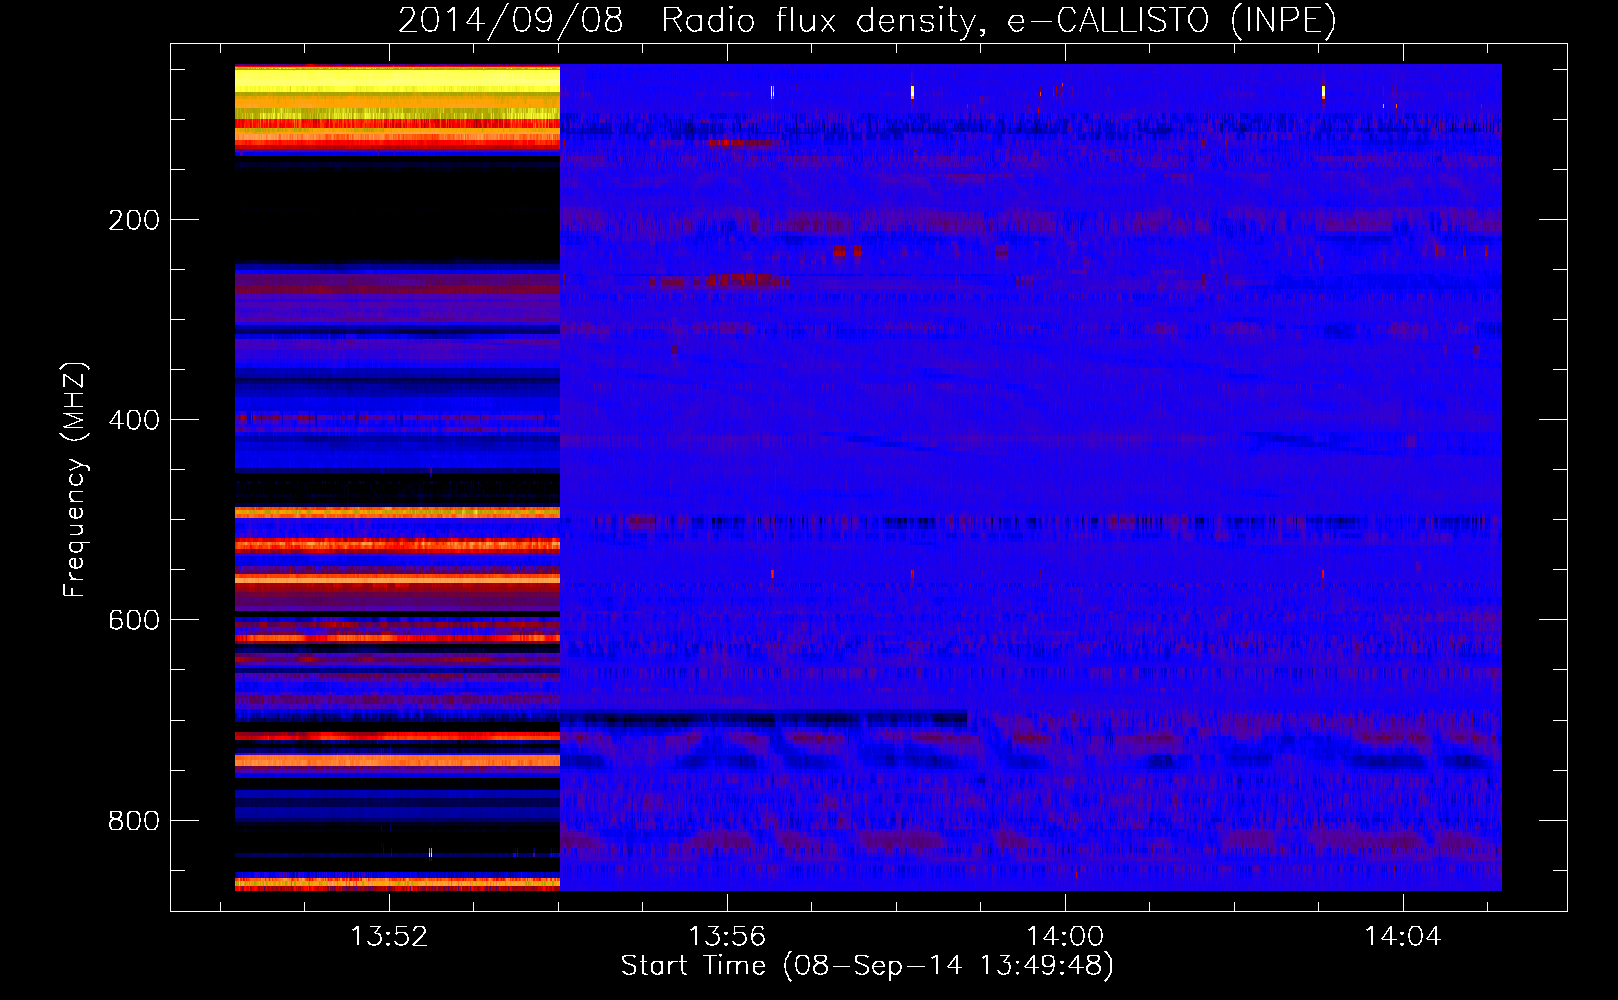Image resolution: width=1618 pixels, height=1000 pixels.
Task: Click the 'Start Time (08-Sep-14 13:49:48)' label
Action: point(867,966)
